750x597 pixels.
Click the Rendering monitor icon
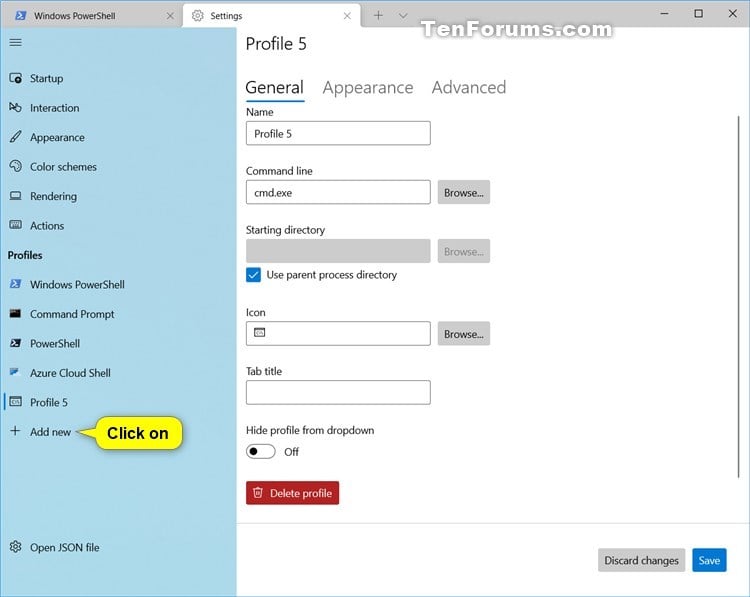point(15,196)
